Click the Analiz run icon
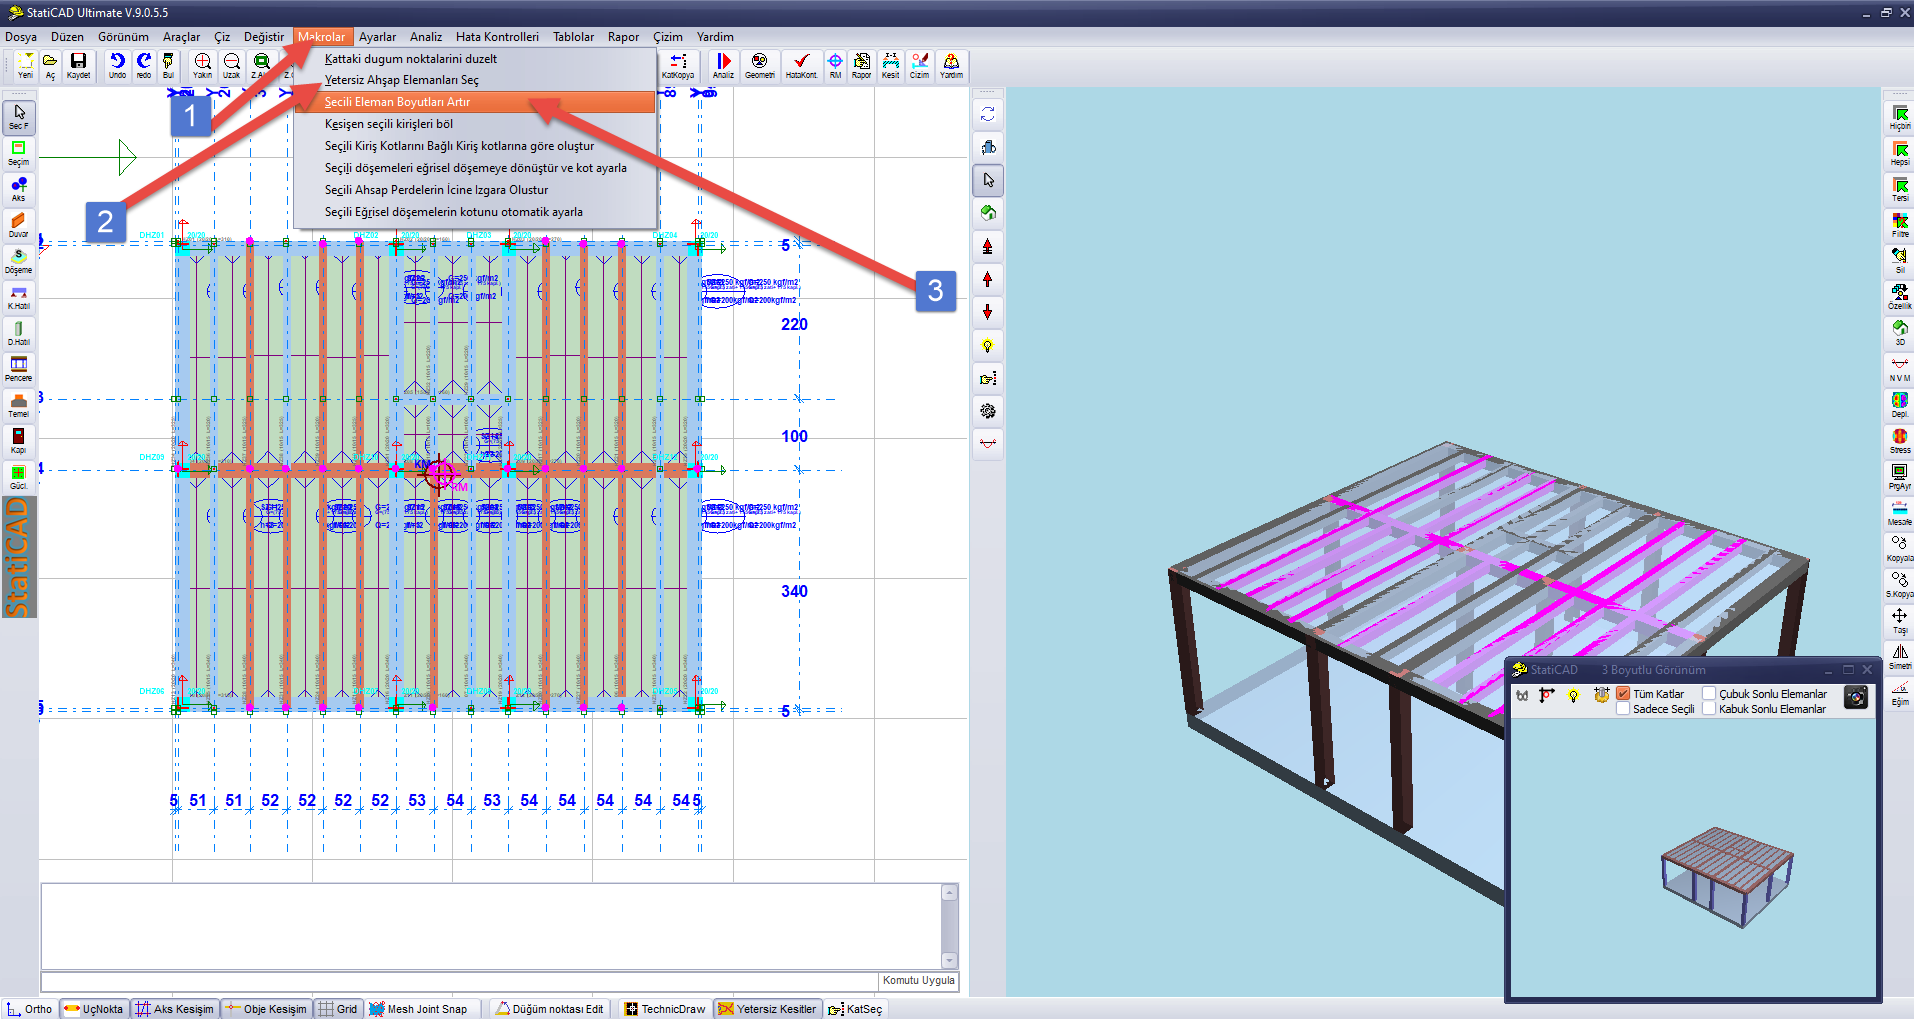Screen dimensions: 1914x1019 723,66
